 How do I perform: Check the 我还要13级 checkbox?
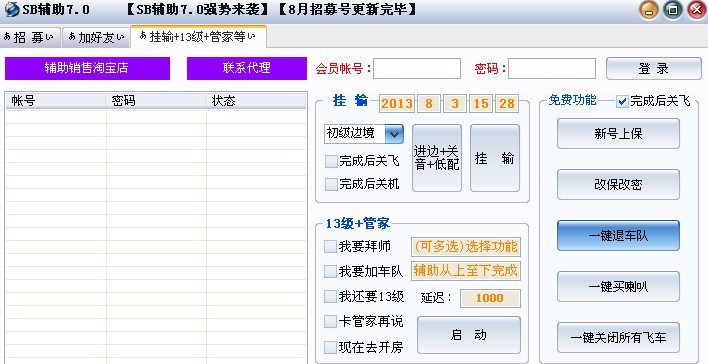coord(331,297)
